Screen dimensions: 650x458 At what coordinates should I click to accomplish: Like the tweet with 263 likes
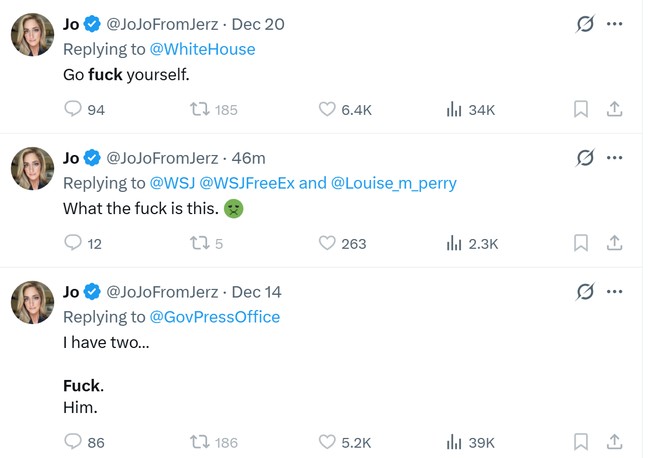(327, 243)
